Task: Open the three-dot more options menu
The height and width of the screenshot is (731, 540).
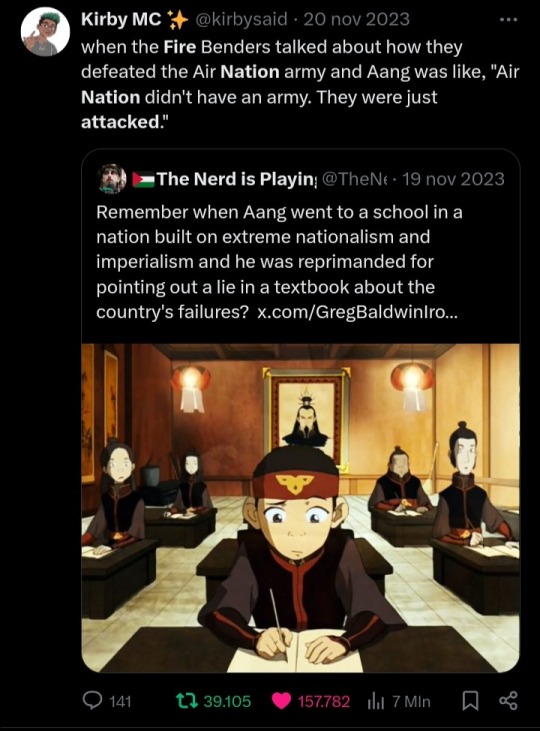Action: point(508,20)
